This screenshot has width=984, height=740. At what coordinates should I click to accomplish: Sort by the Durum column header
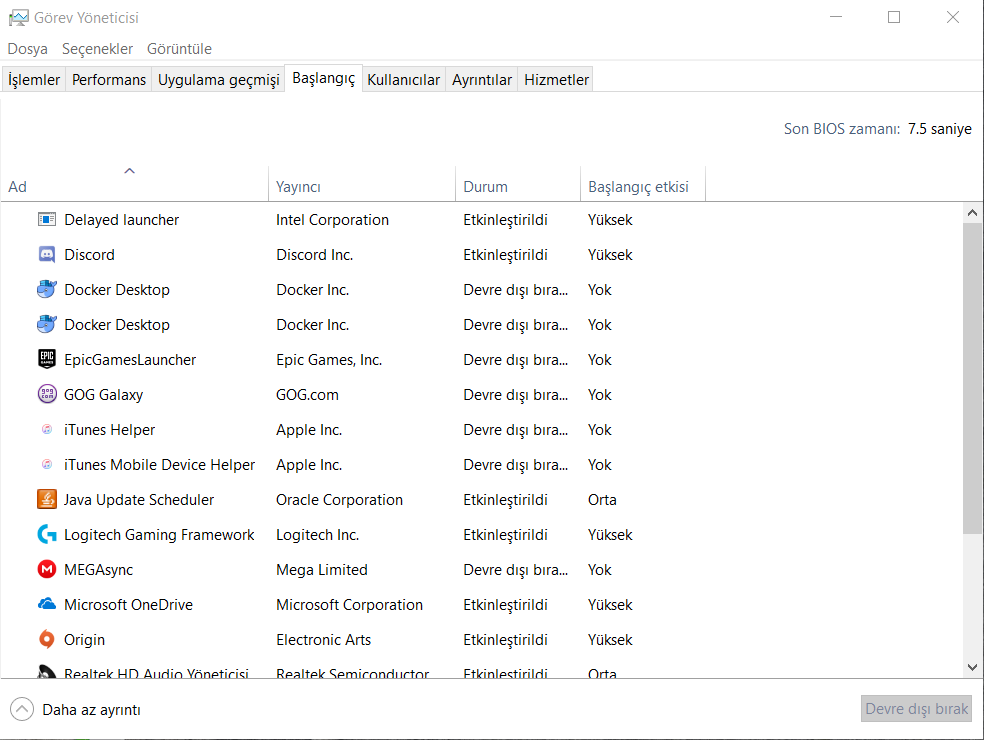click(x=518, y=187)
